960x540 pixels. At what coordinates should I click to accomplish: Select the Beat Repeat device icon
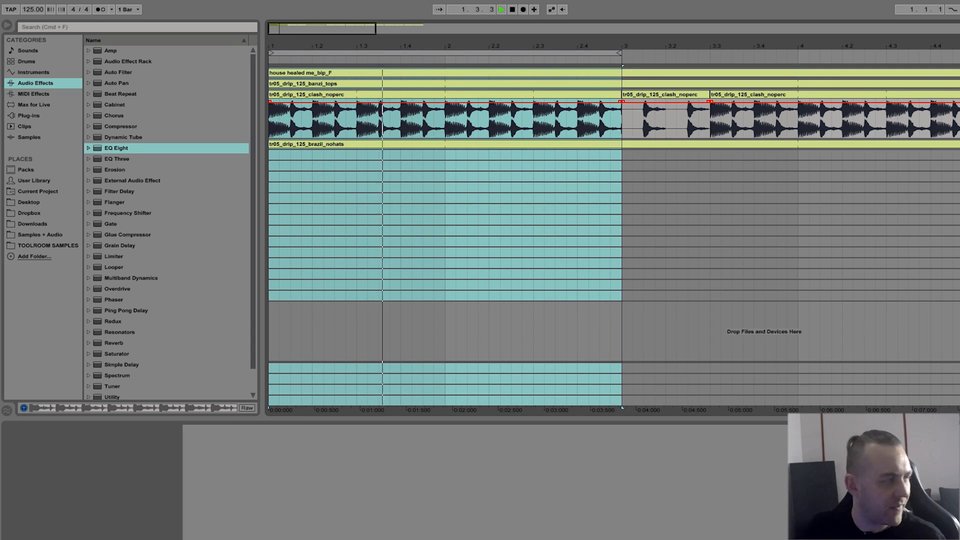(97, 94)
